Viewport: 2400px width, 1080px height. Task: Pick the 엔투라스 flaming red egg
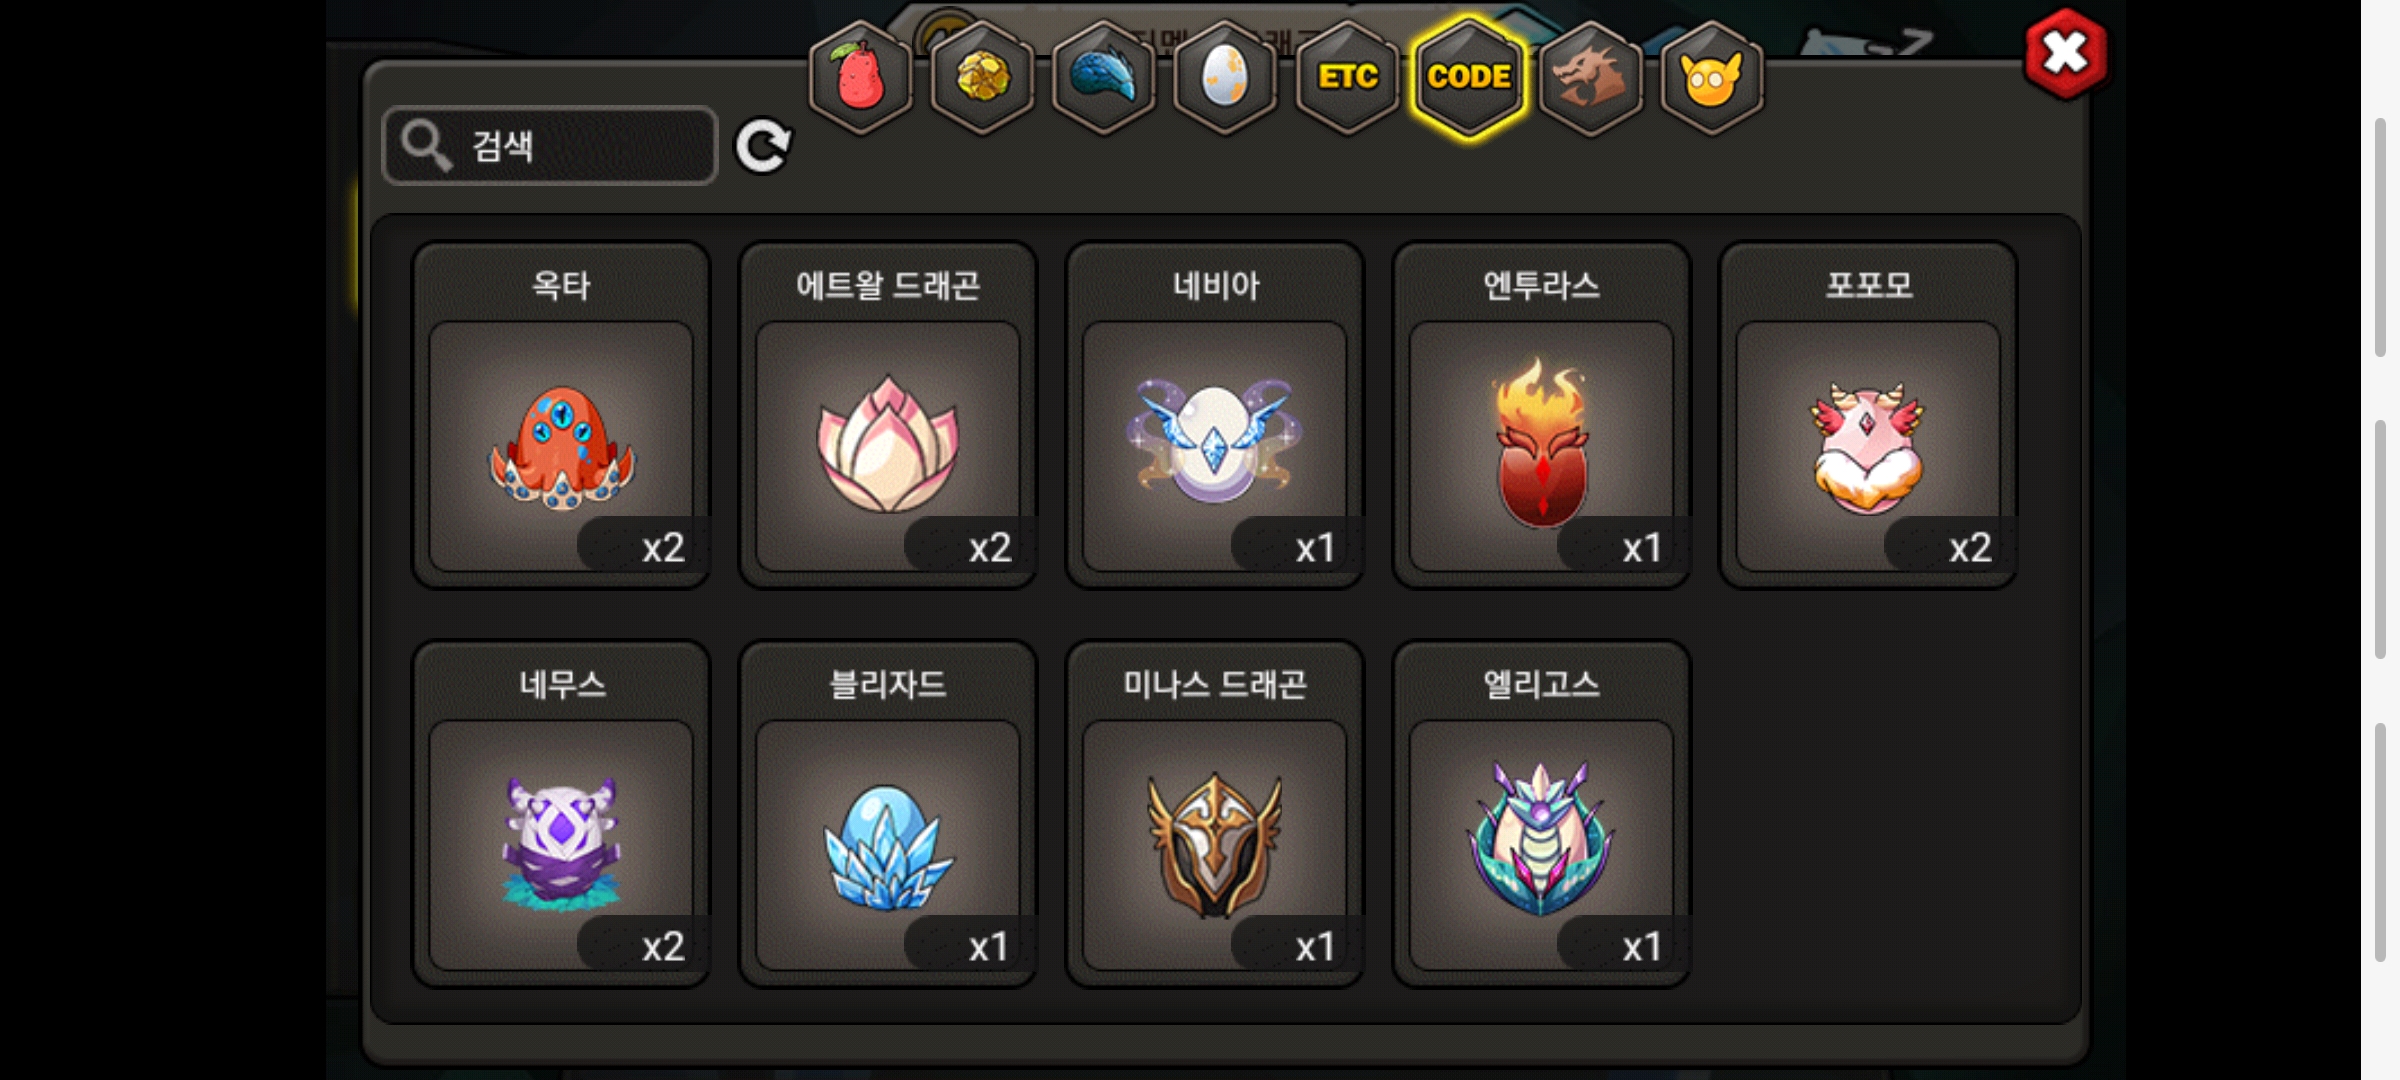1542,415
